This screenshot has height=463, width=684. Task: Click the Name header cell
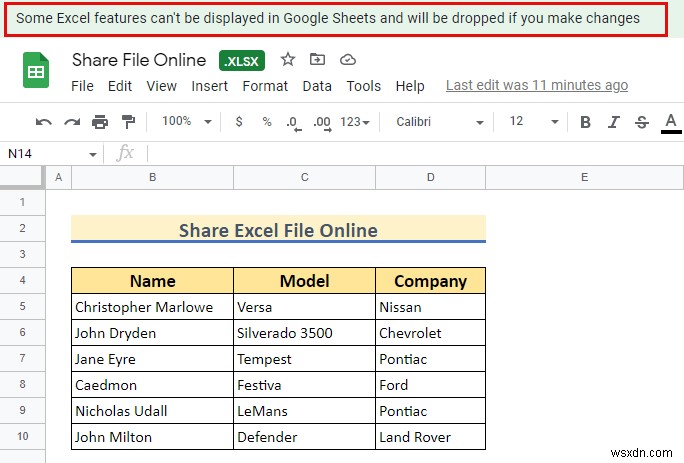point(152,281)
